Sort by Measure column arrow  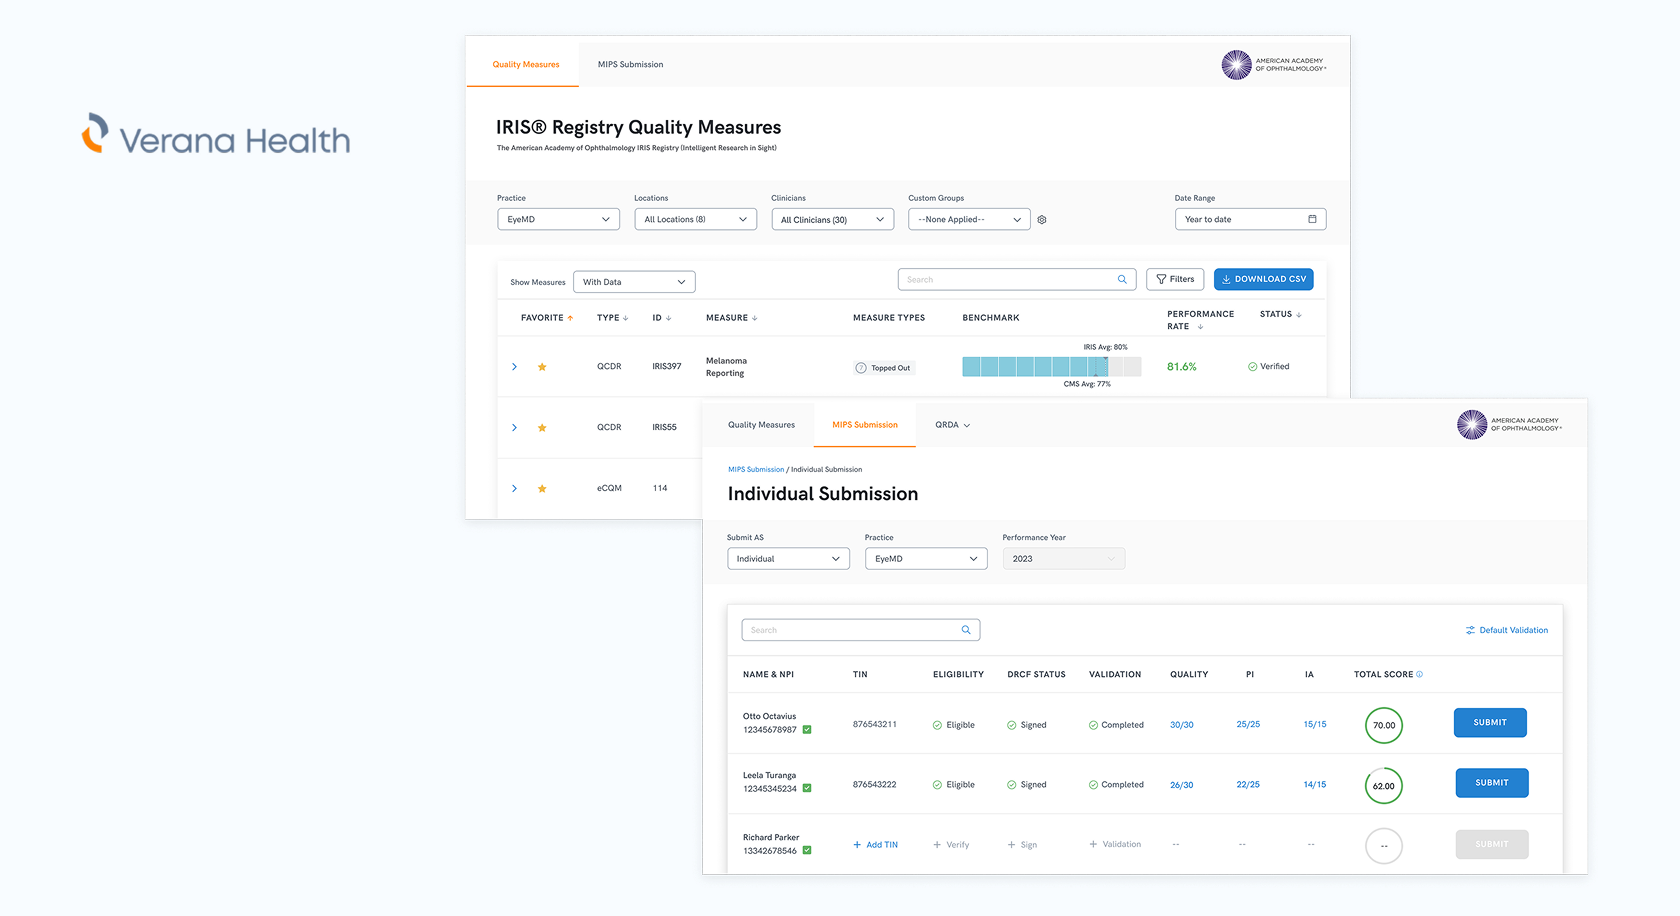pyautogui.click(x=755, y=318)
